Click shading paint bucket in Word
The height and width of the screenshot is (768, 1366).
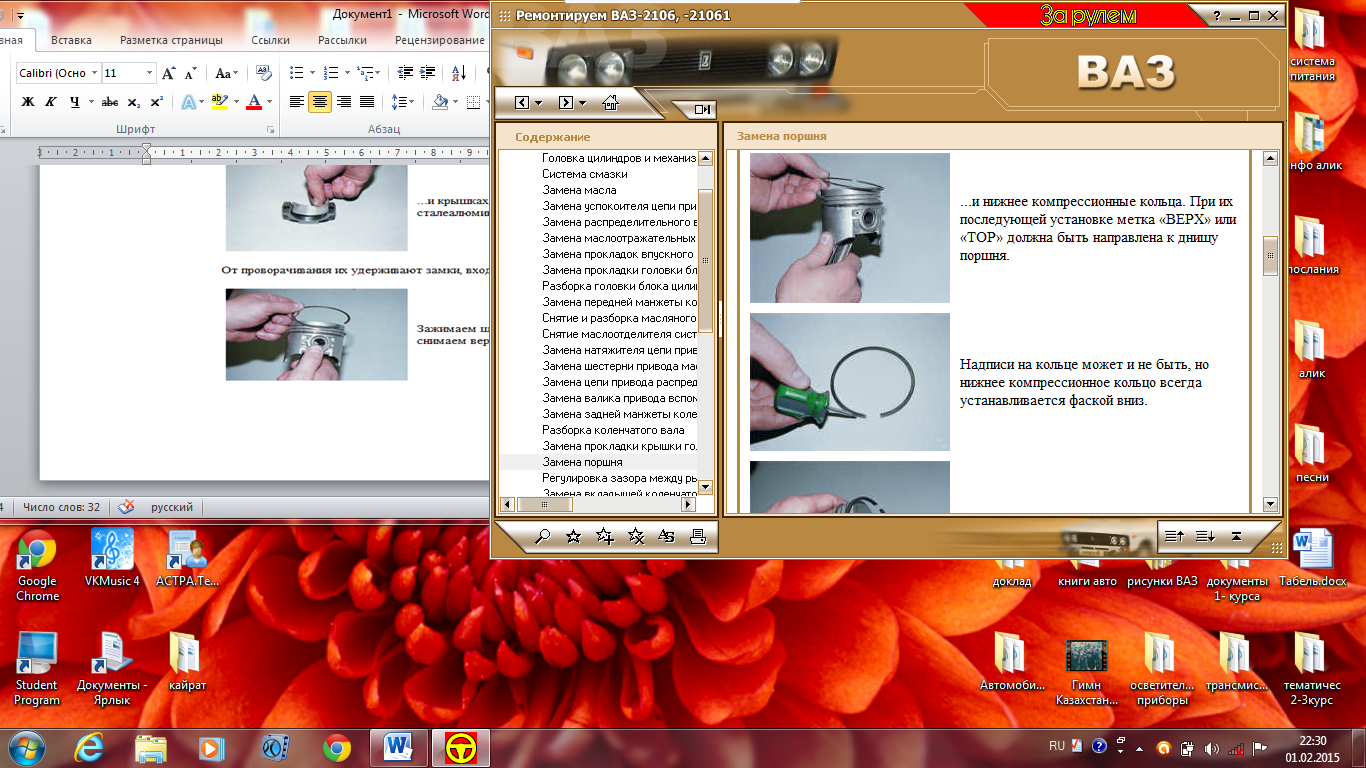tap(439, 102)
